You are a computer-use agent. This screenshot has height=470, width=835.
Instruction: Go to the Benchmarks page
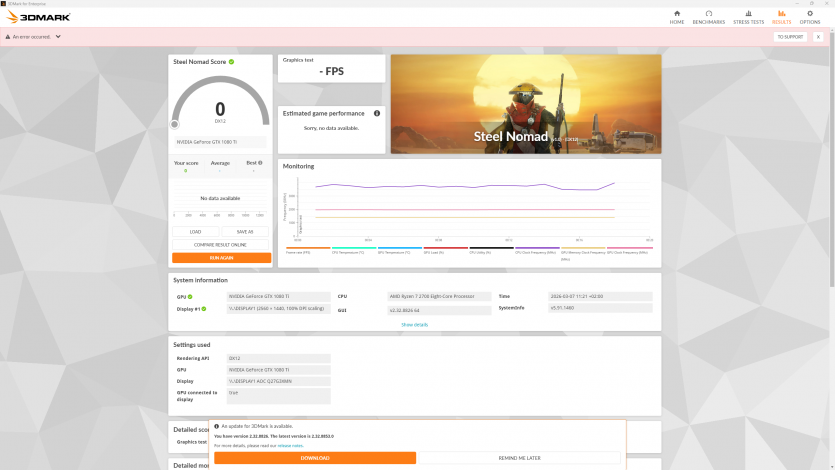click(x=708, y=16)
